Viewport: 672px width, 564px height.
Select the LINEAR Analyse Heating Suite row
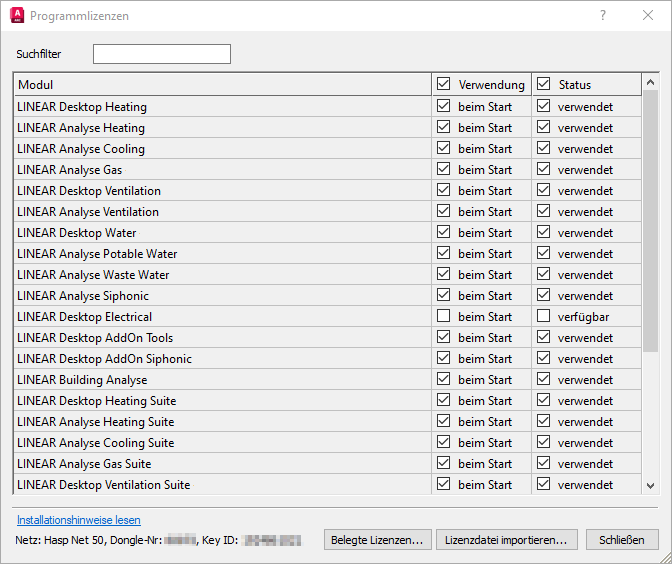(328, 421)
